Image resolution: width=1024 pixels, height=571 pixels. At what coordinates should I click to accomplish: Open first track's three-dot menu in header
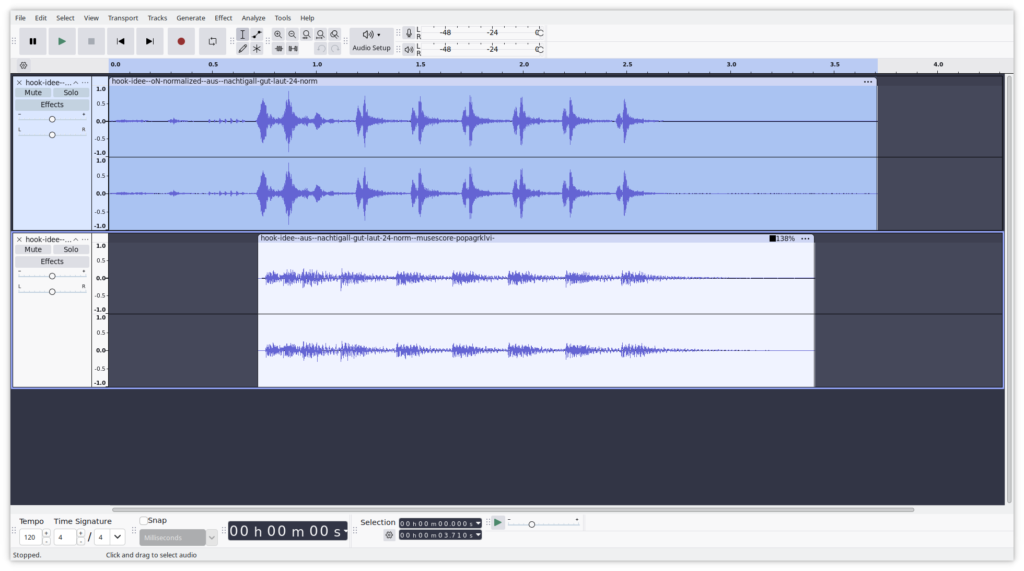pyautogui.click(x=85, y=83)
